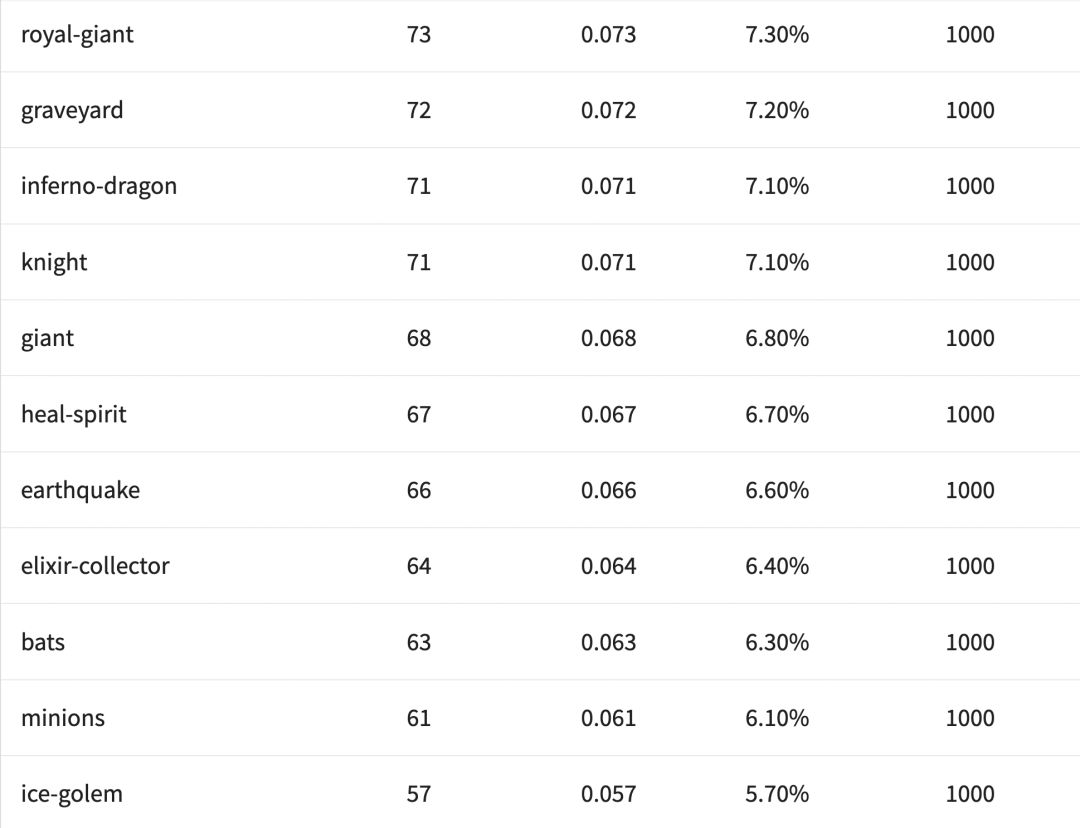Click the ice-golem card name

(x=72, y=794)
